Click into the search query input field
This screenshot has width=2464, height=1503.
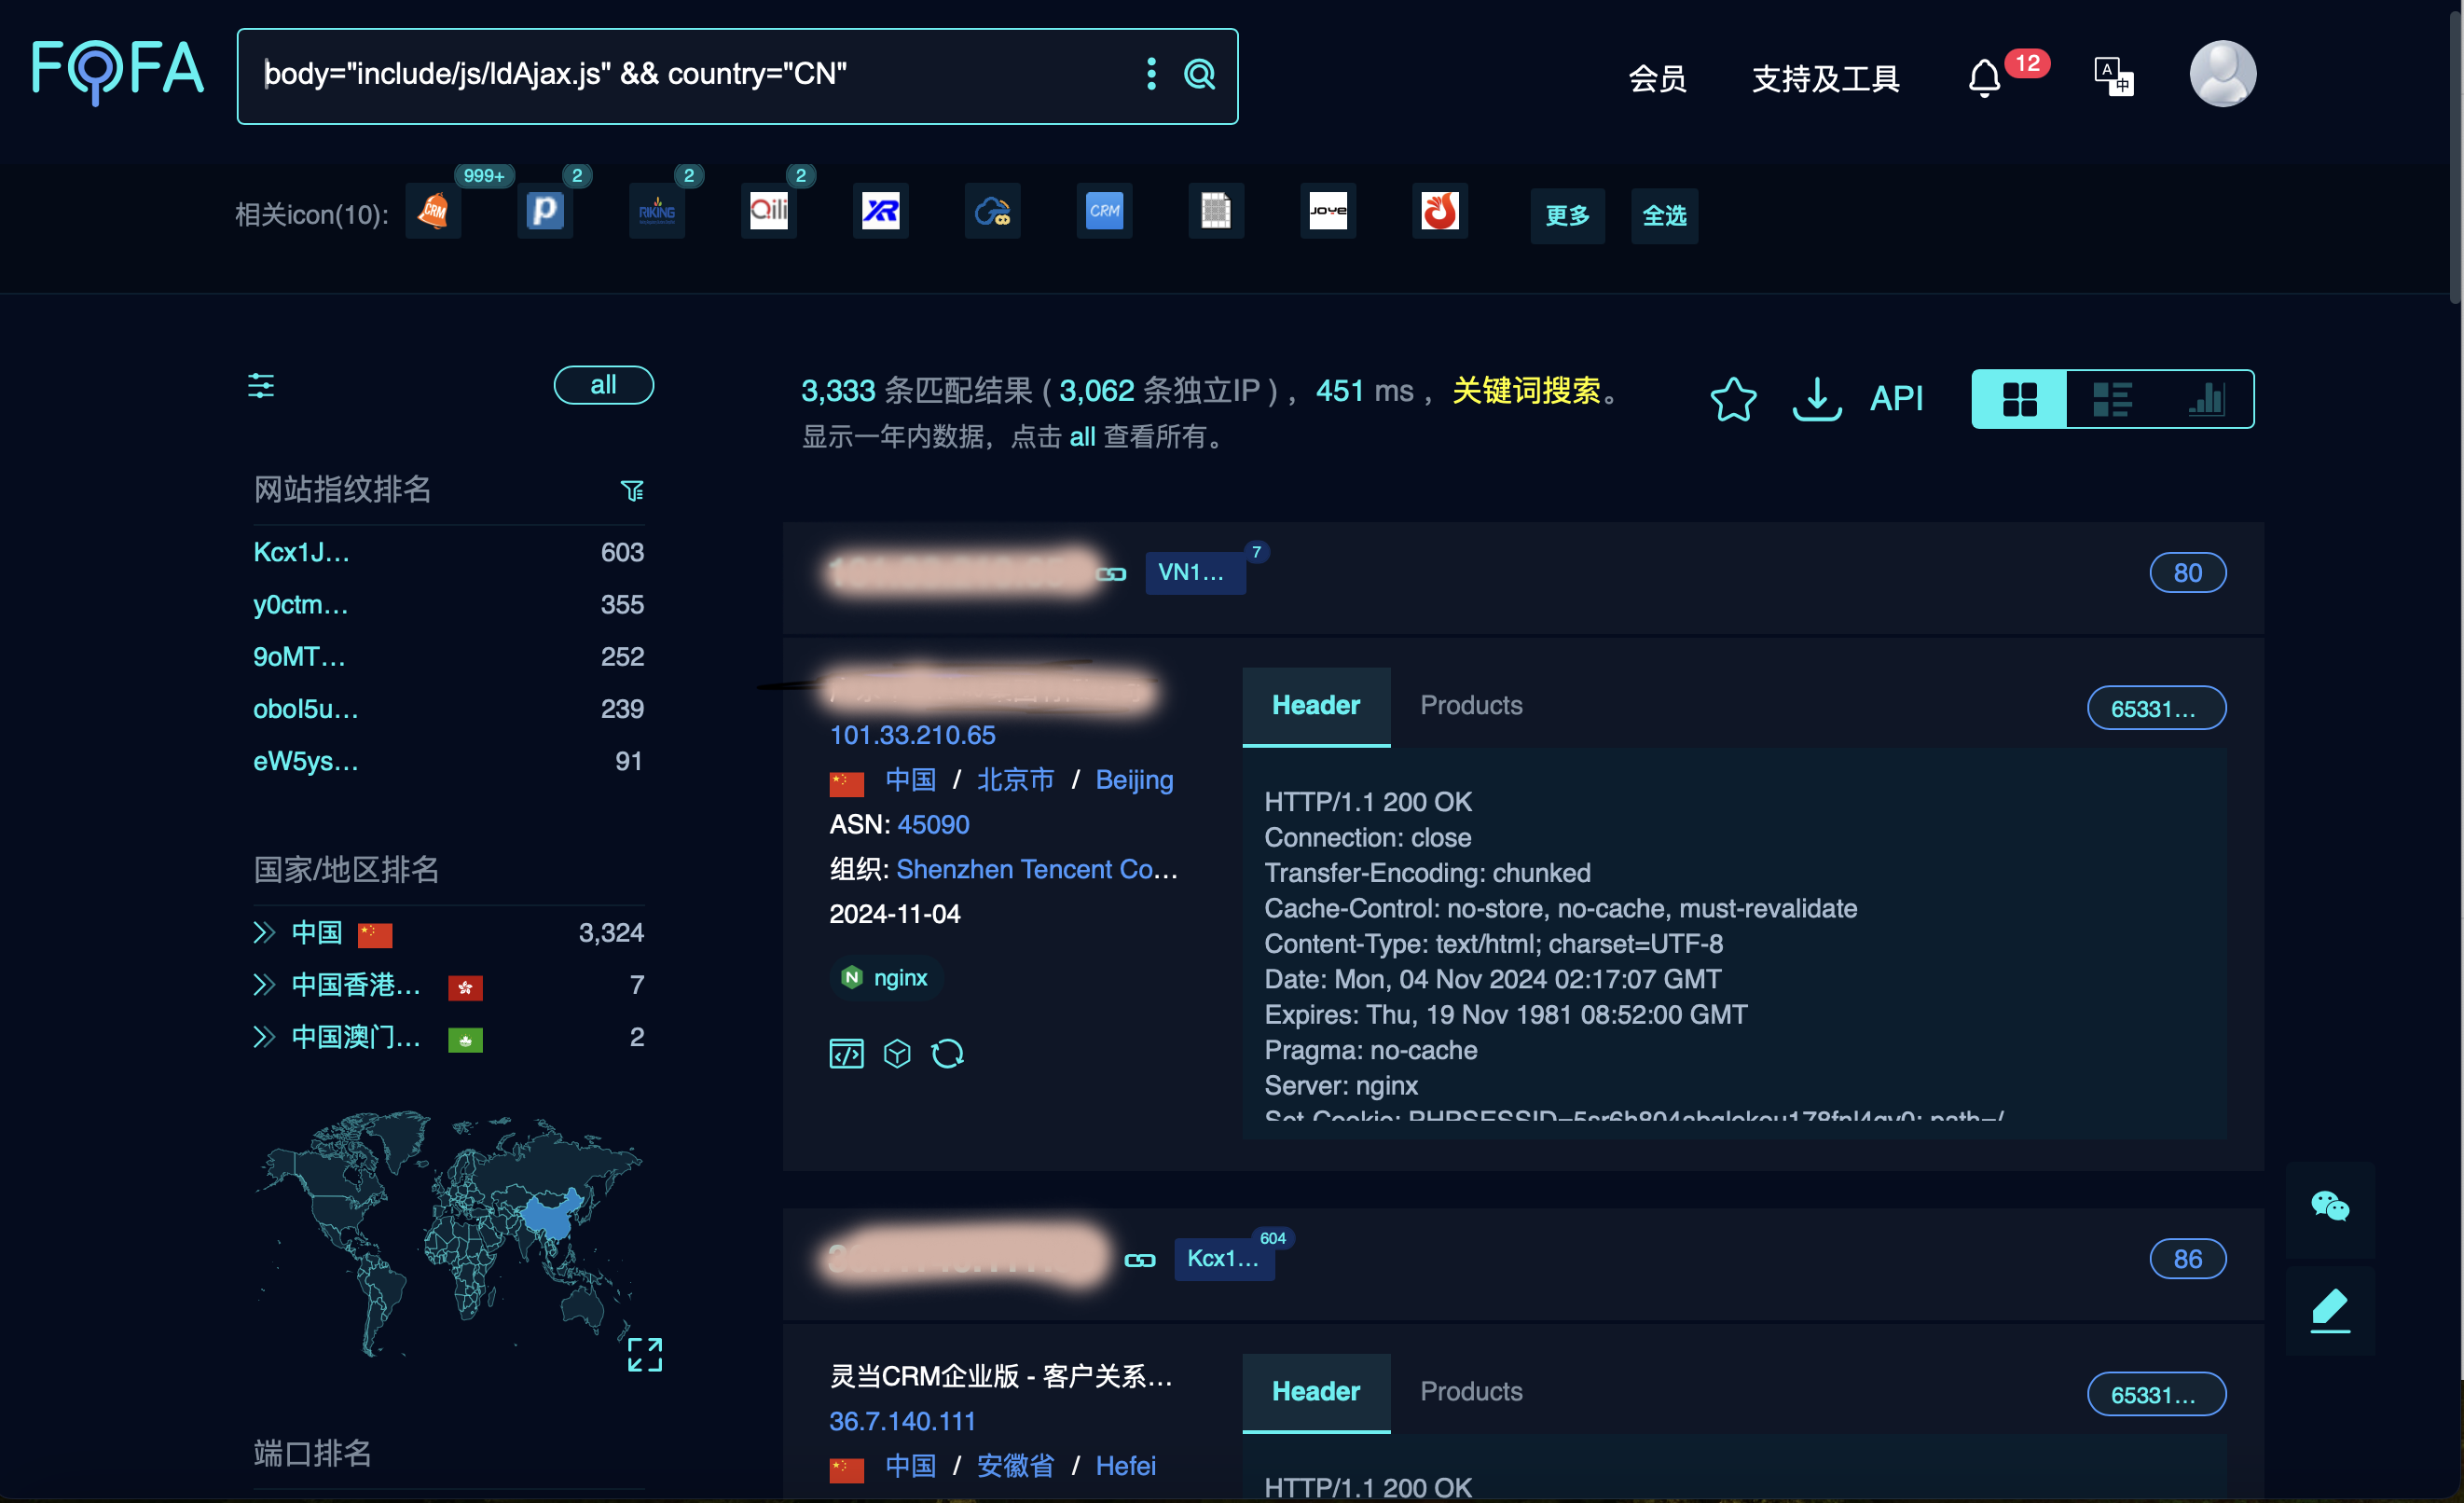click(690, 74)
